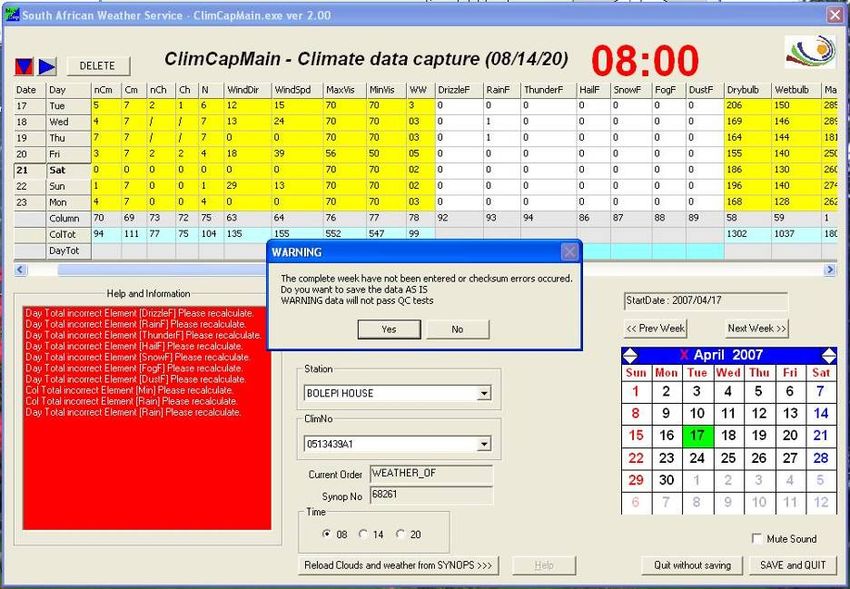This screenshot has width=850, height=589.
Task: Click the StartDate field 2007/04/17
Action: (706, 301)
